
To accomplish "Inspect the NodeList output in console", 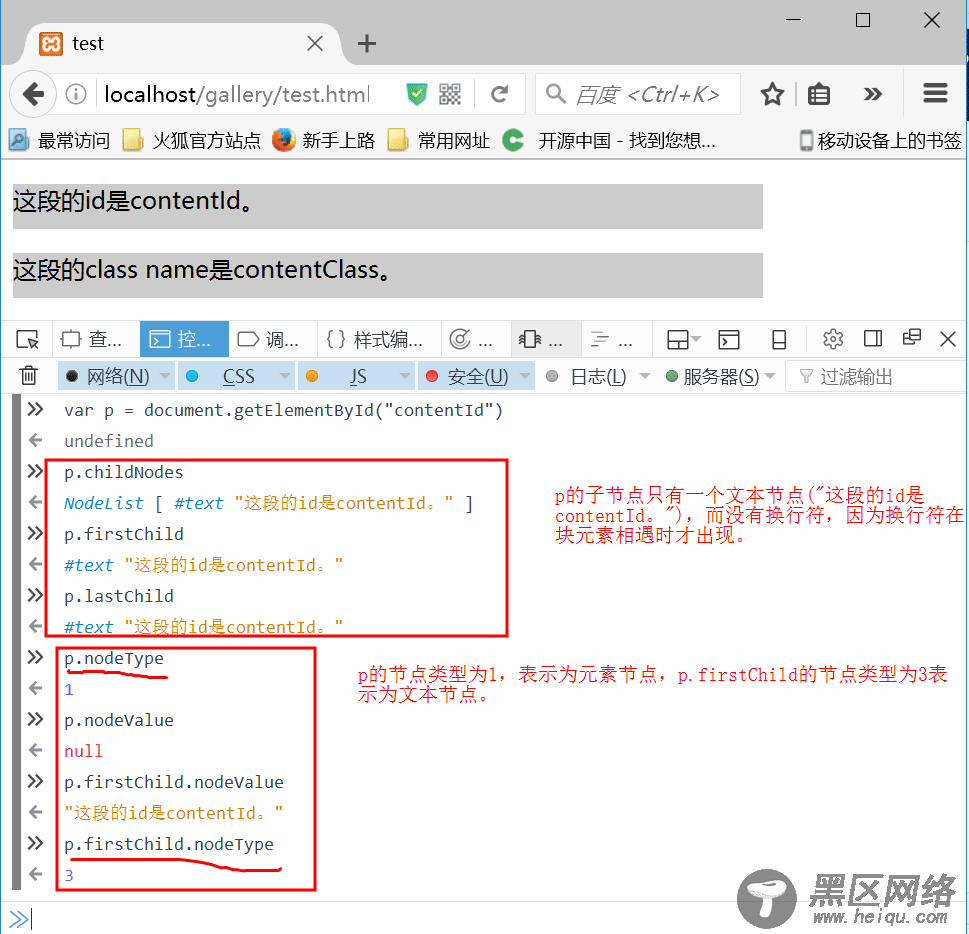I will (x=268, y=503).
